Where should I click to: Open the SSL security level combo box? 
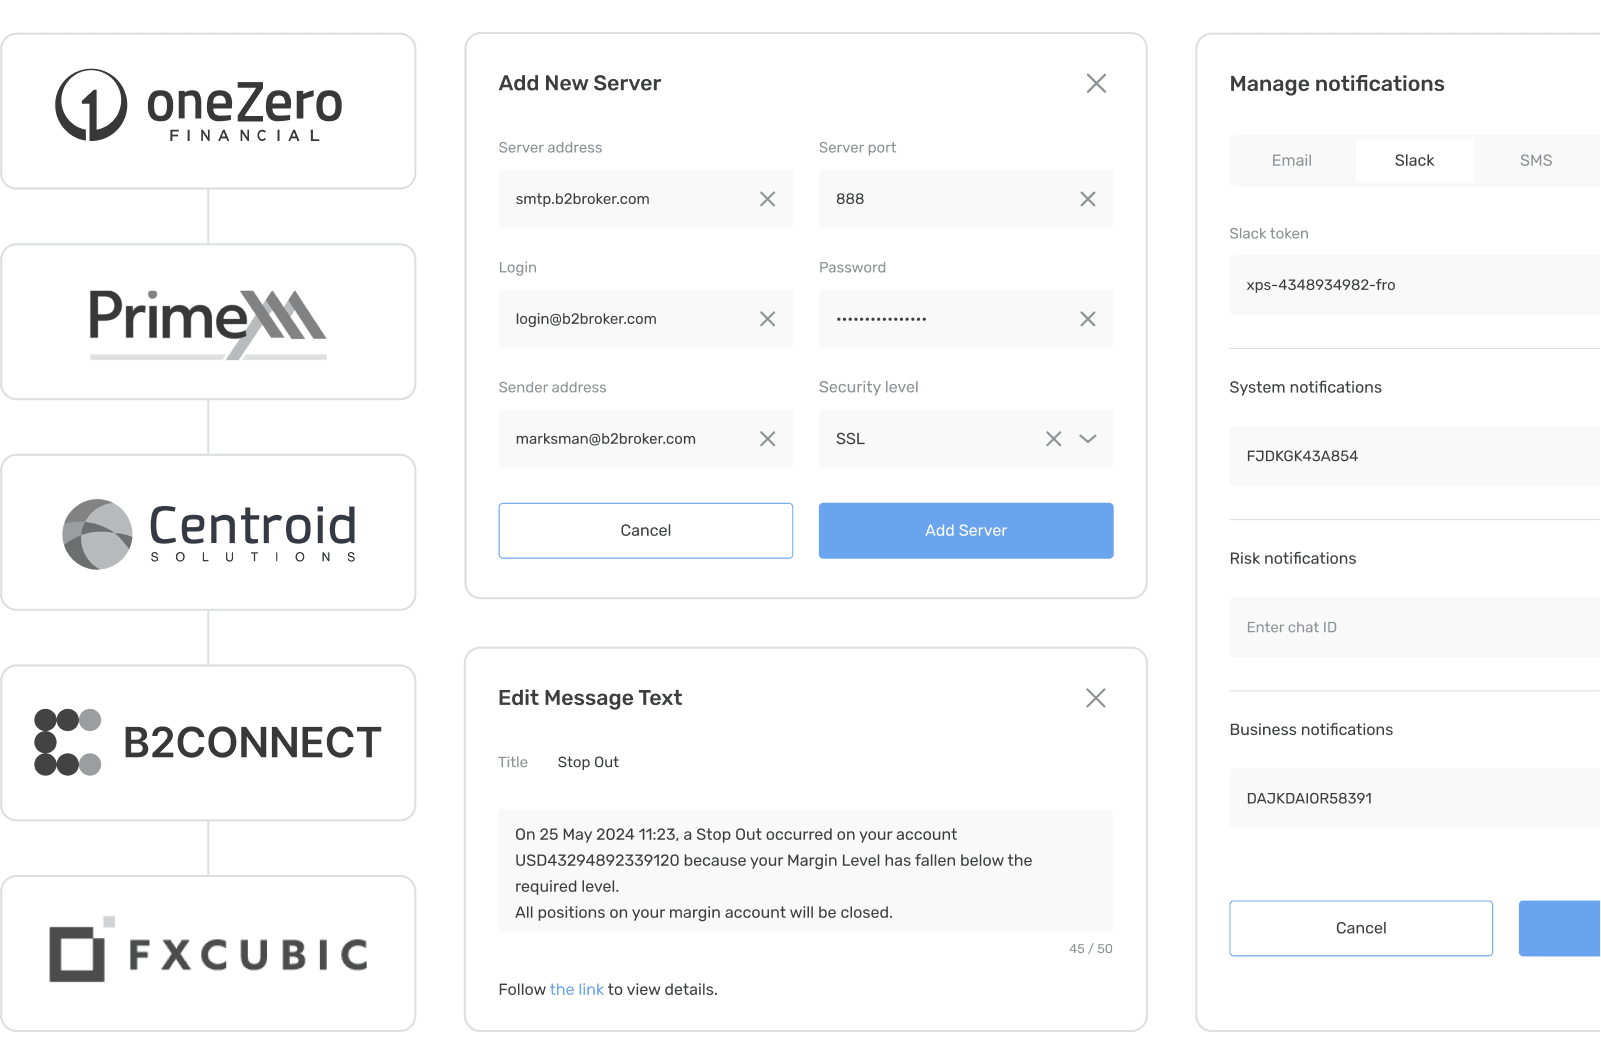966,439
